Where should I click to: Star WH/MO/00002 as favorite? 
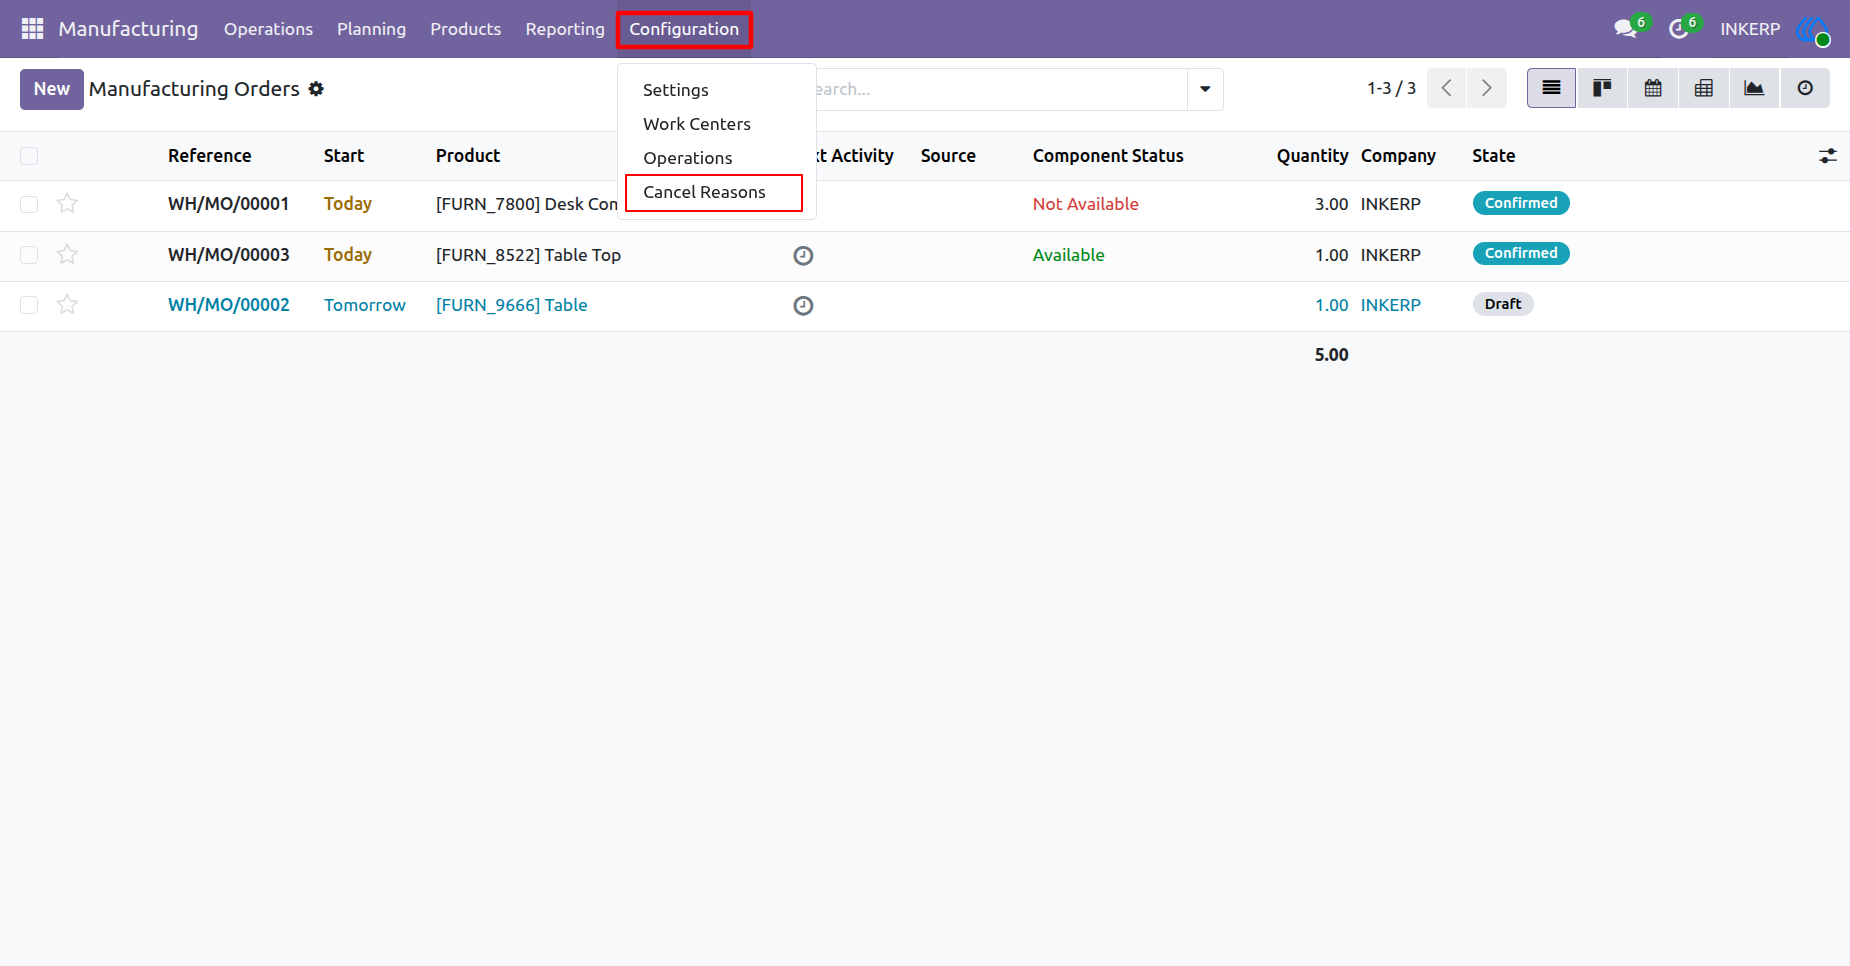[67, 304]
